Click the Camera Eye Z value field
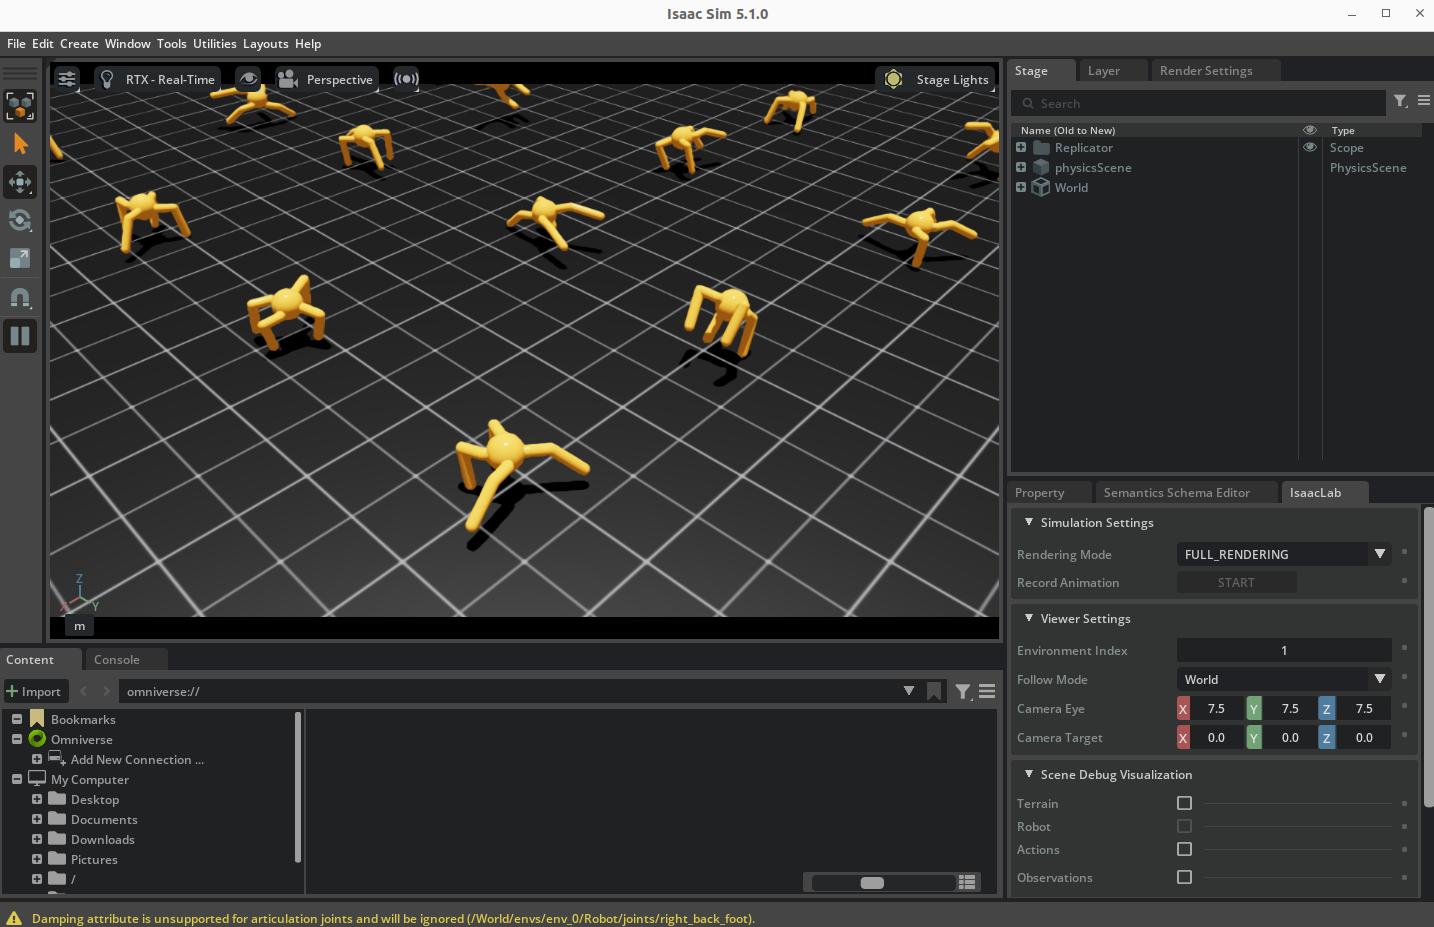The height and width of the screenshot is (927, 1434). (1364, 708)
